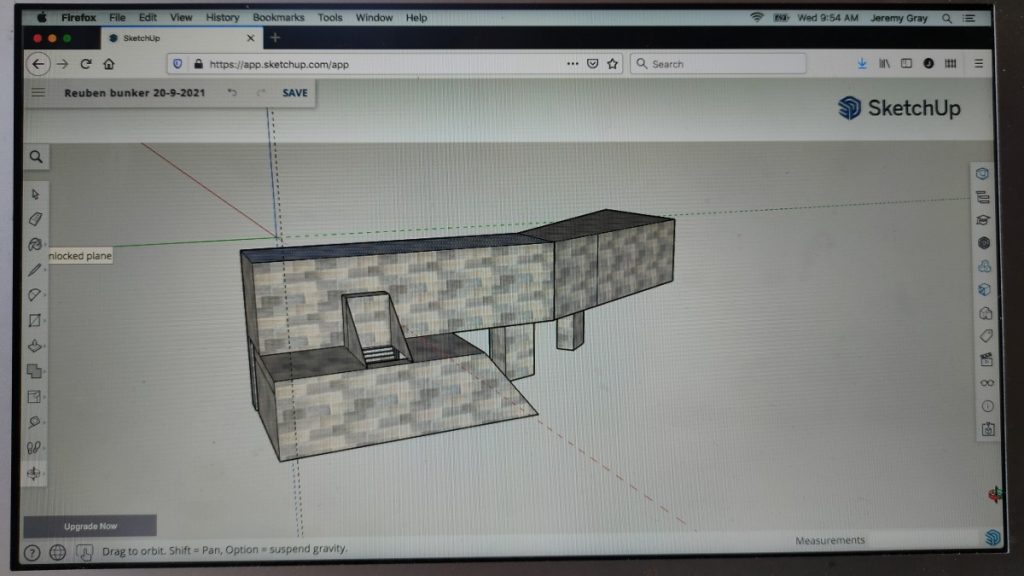
Task: Open the Styles panel
Action: 985,313
